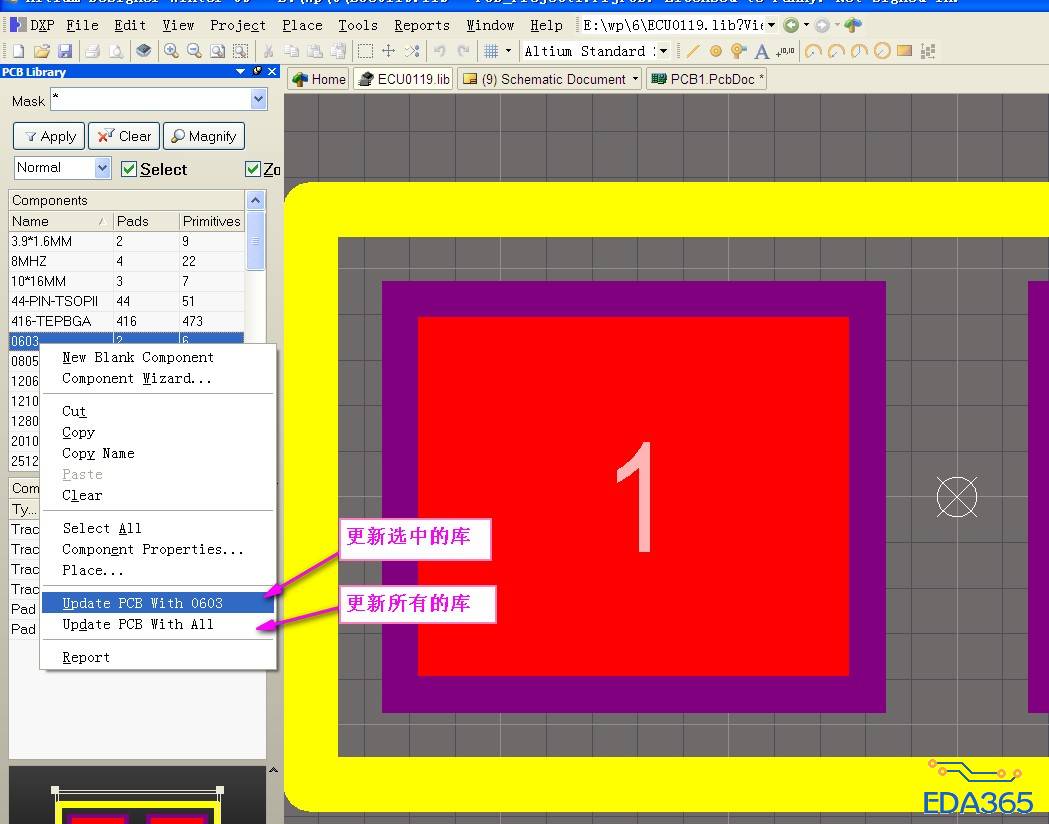Image resolution: width=1049 pixels, height=824 pixels.
Task: Switch to the ECU0119.lib tab
Action: [x=403, y=79]
